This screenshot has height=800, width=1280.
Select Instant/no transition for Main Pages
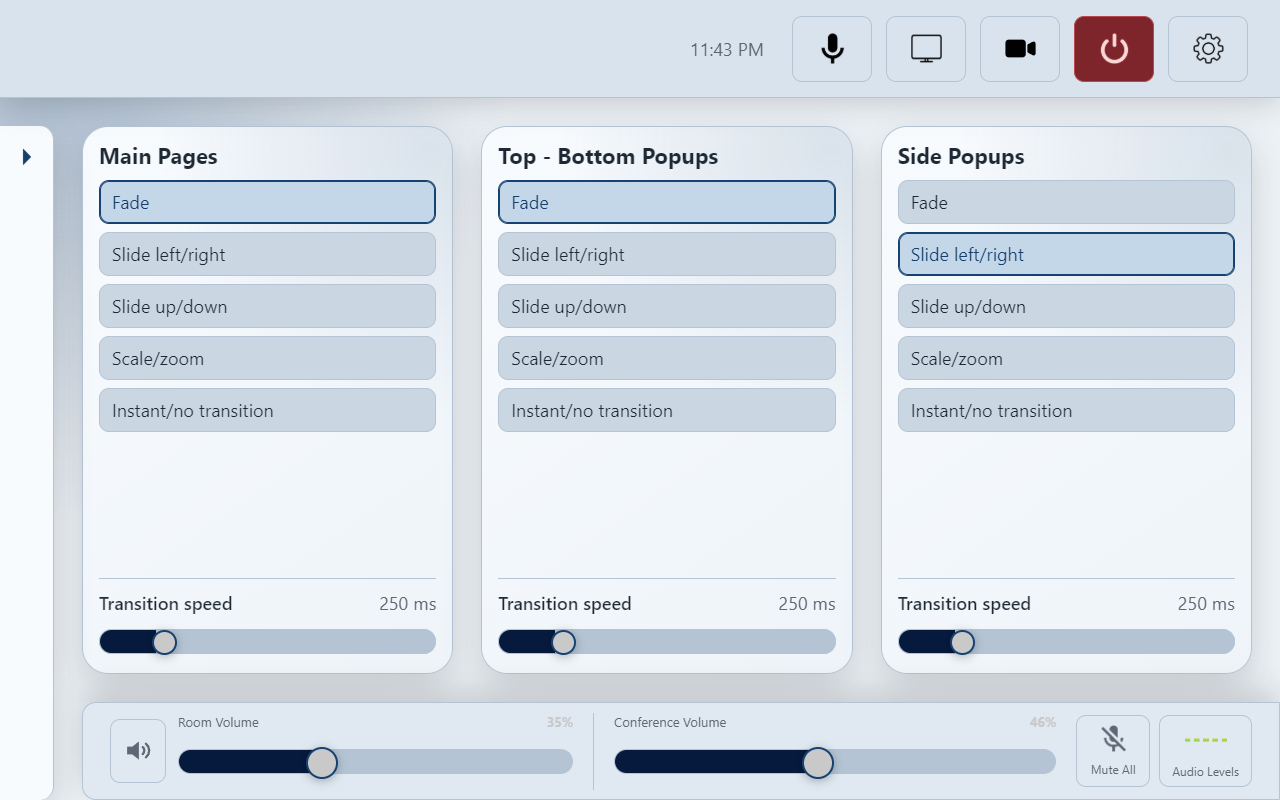click(x=267, y=410)
